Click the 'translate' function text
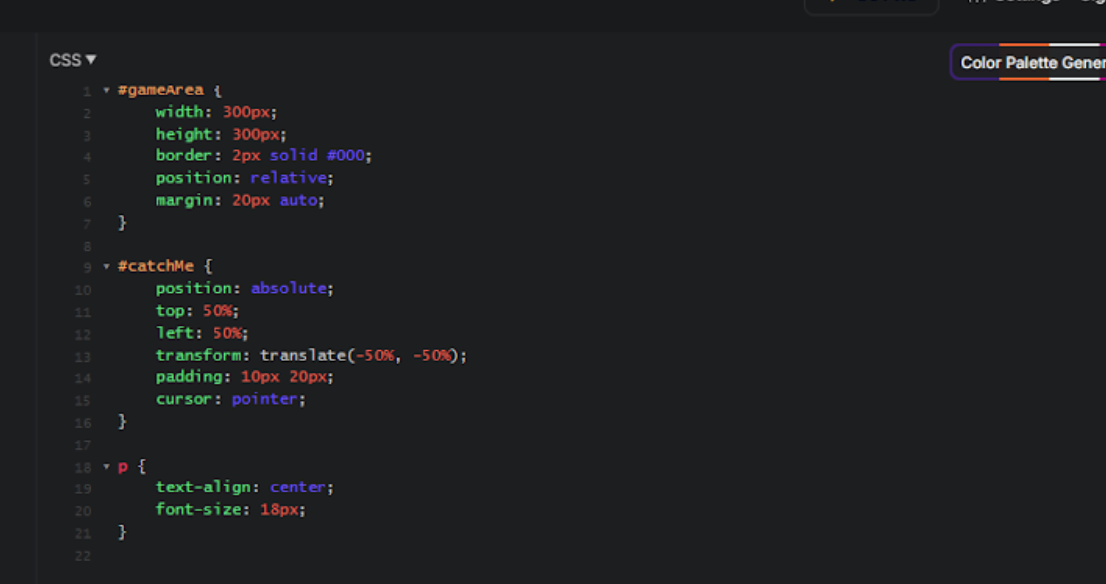The height and width of the screenshot is (584, 1106). [303, 355]
